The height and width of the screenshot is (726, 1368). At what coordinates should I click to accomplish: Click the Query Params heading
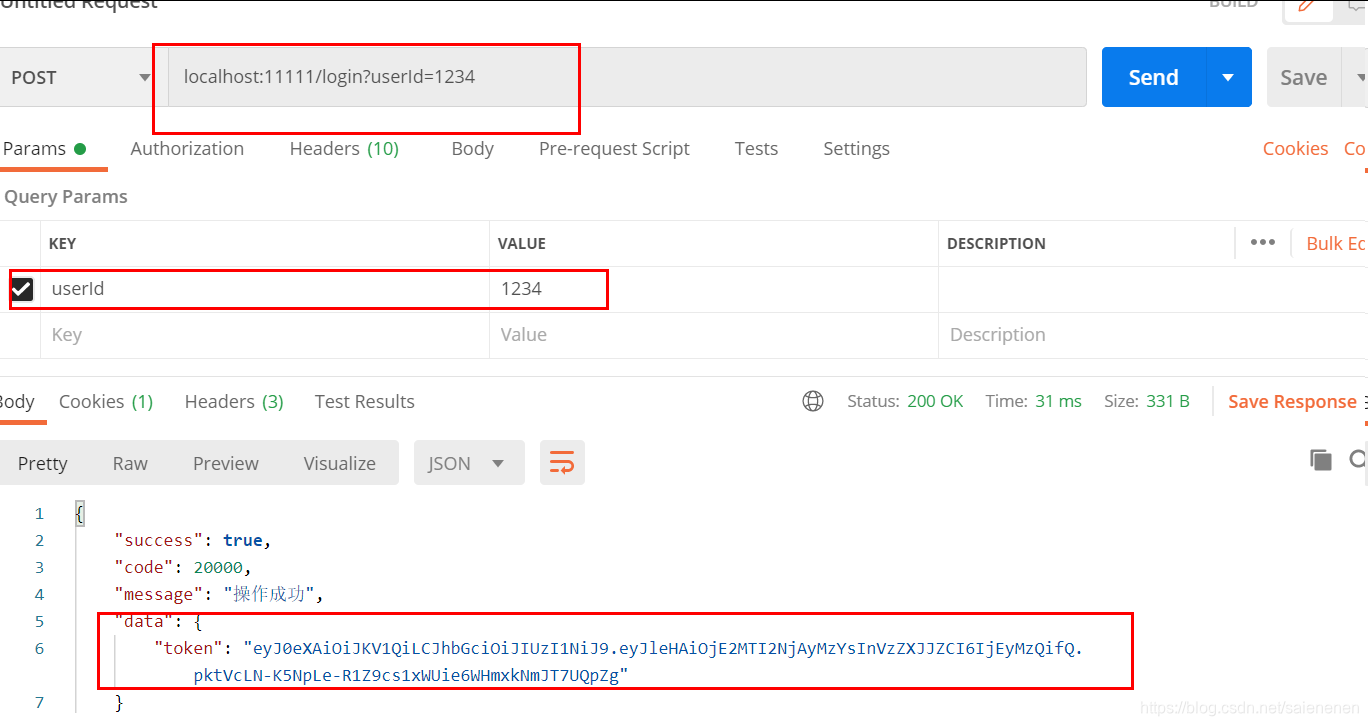coord(66,197)
